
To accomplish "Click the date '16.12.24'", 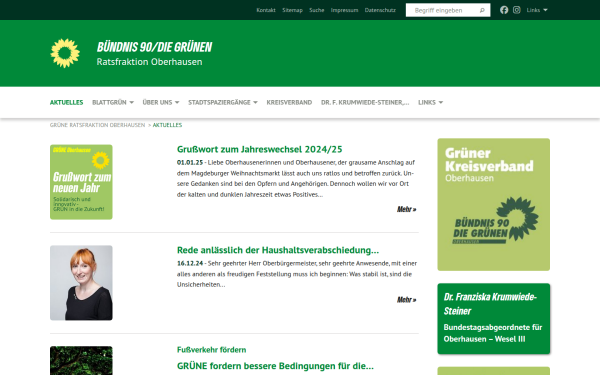I will click(190, 263).
